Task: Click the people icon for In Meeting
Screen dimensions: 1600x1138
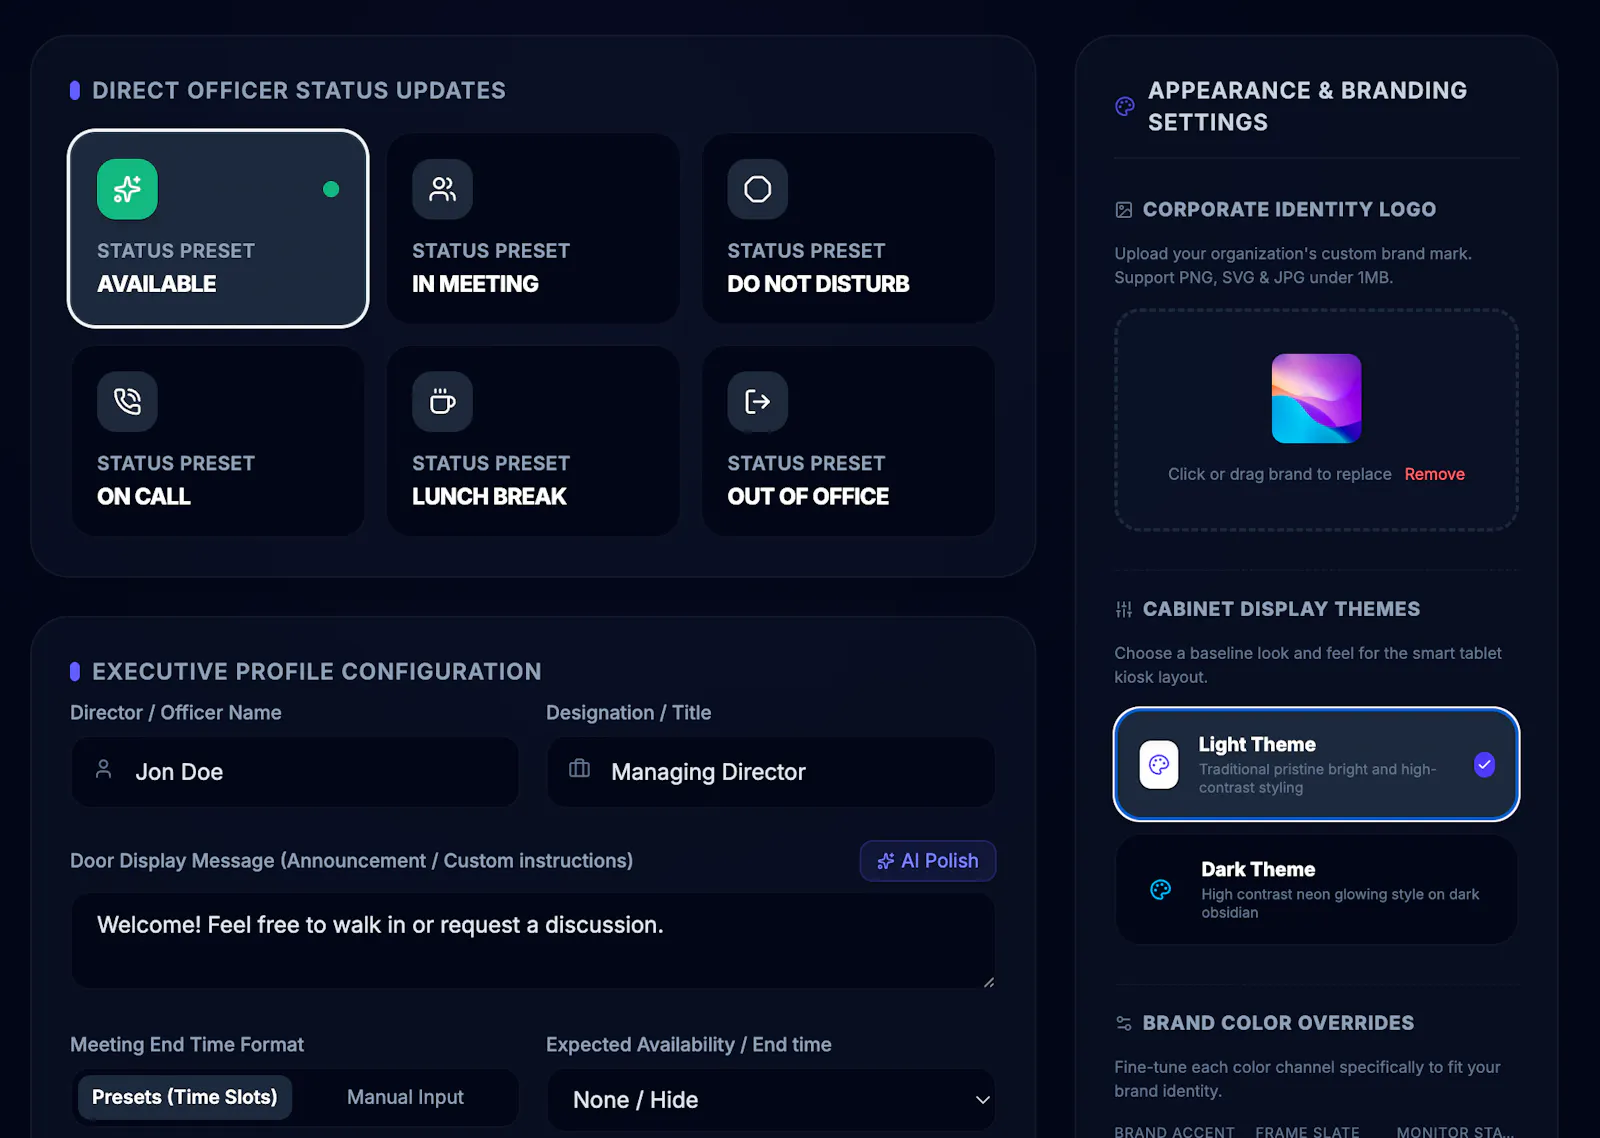Action: click(442, 189)
